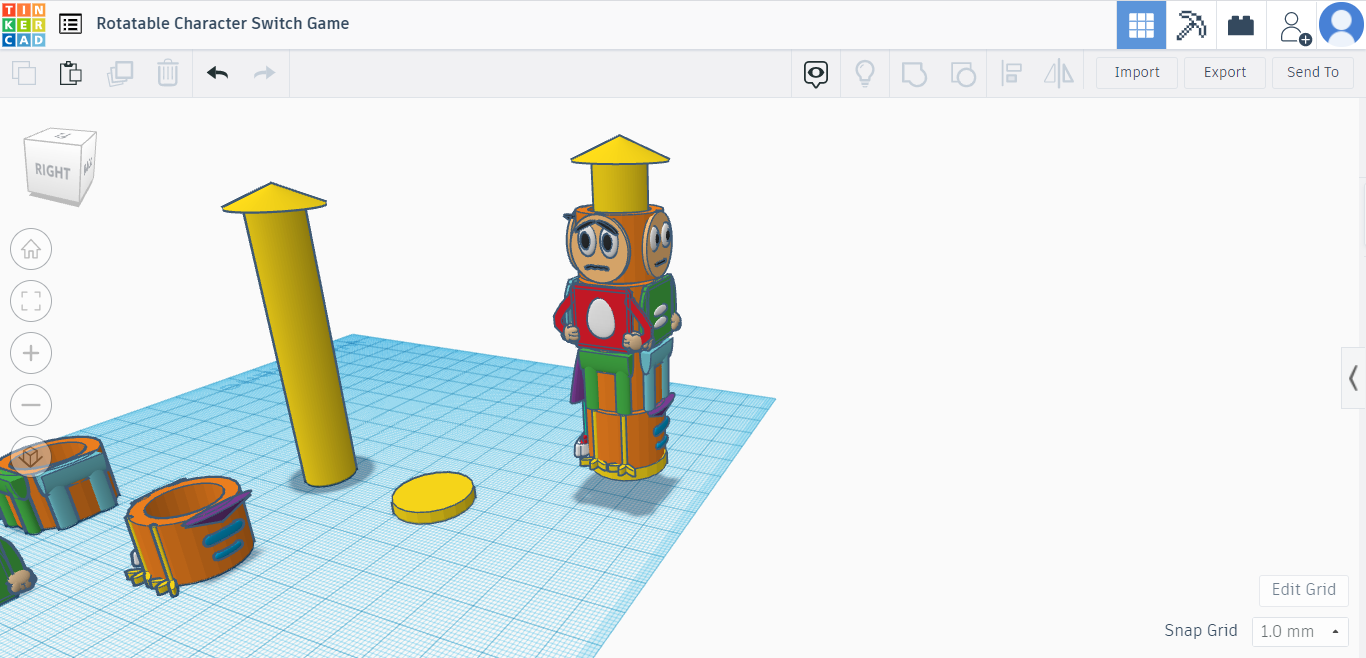Click the Delete trash icon

click(168, 73)
